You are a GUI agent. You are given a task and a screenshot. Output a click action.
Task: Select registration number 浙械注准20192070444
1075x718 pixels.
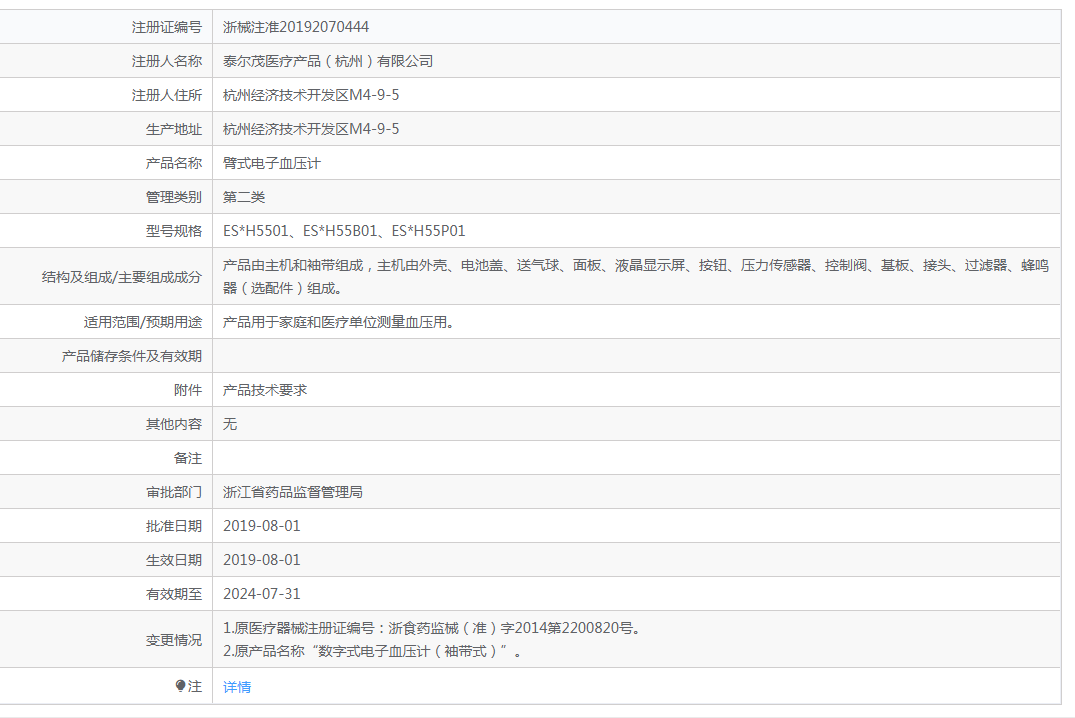[295, 27]
